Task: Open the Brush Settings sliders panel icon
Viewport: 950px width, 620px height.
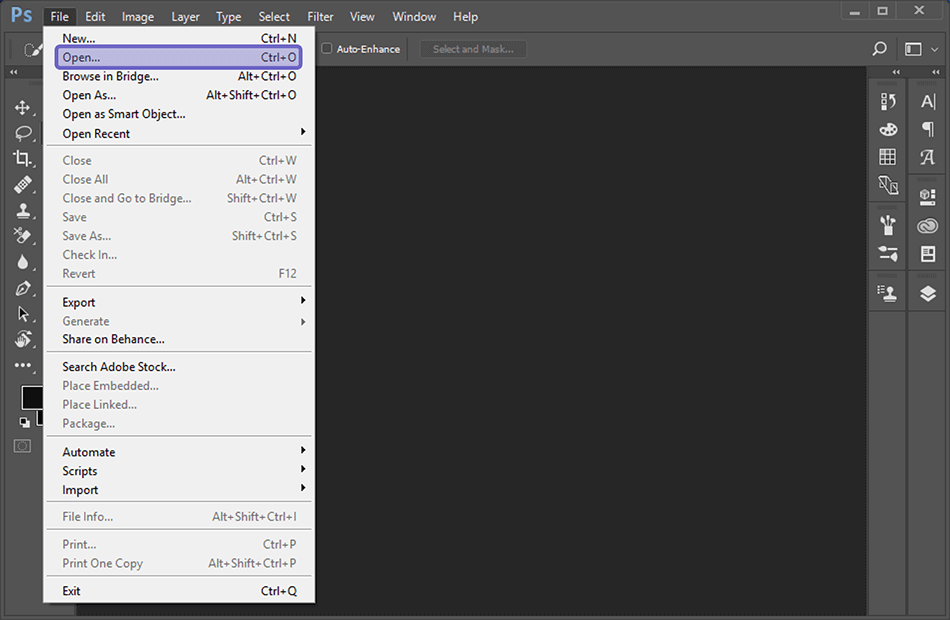Action: pos(888,253)
